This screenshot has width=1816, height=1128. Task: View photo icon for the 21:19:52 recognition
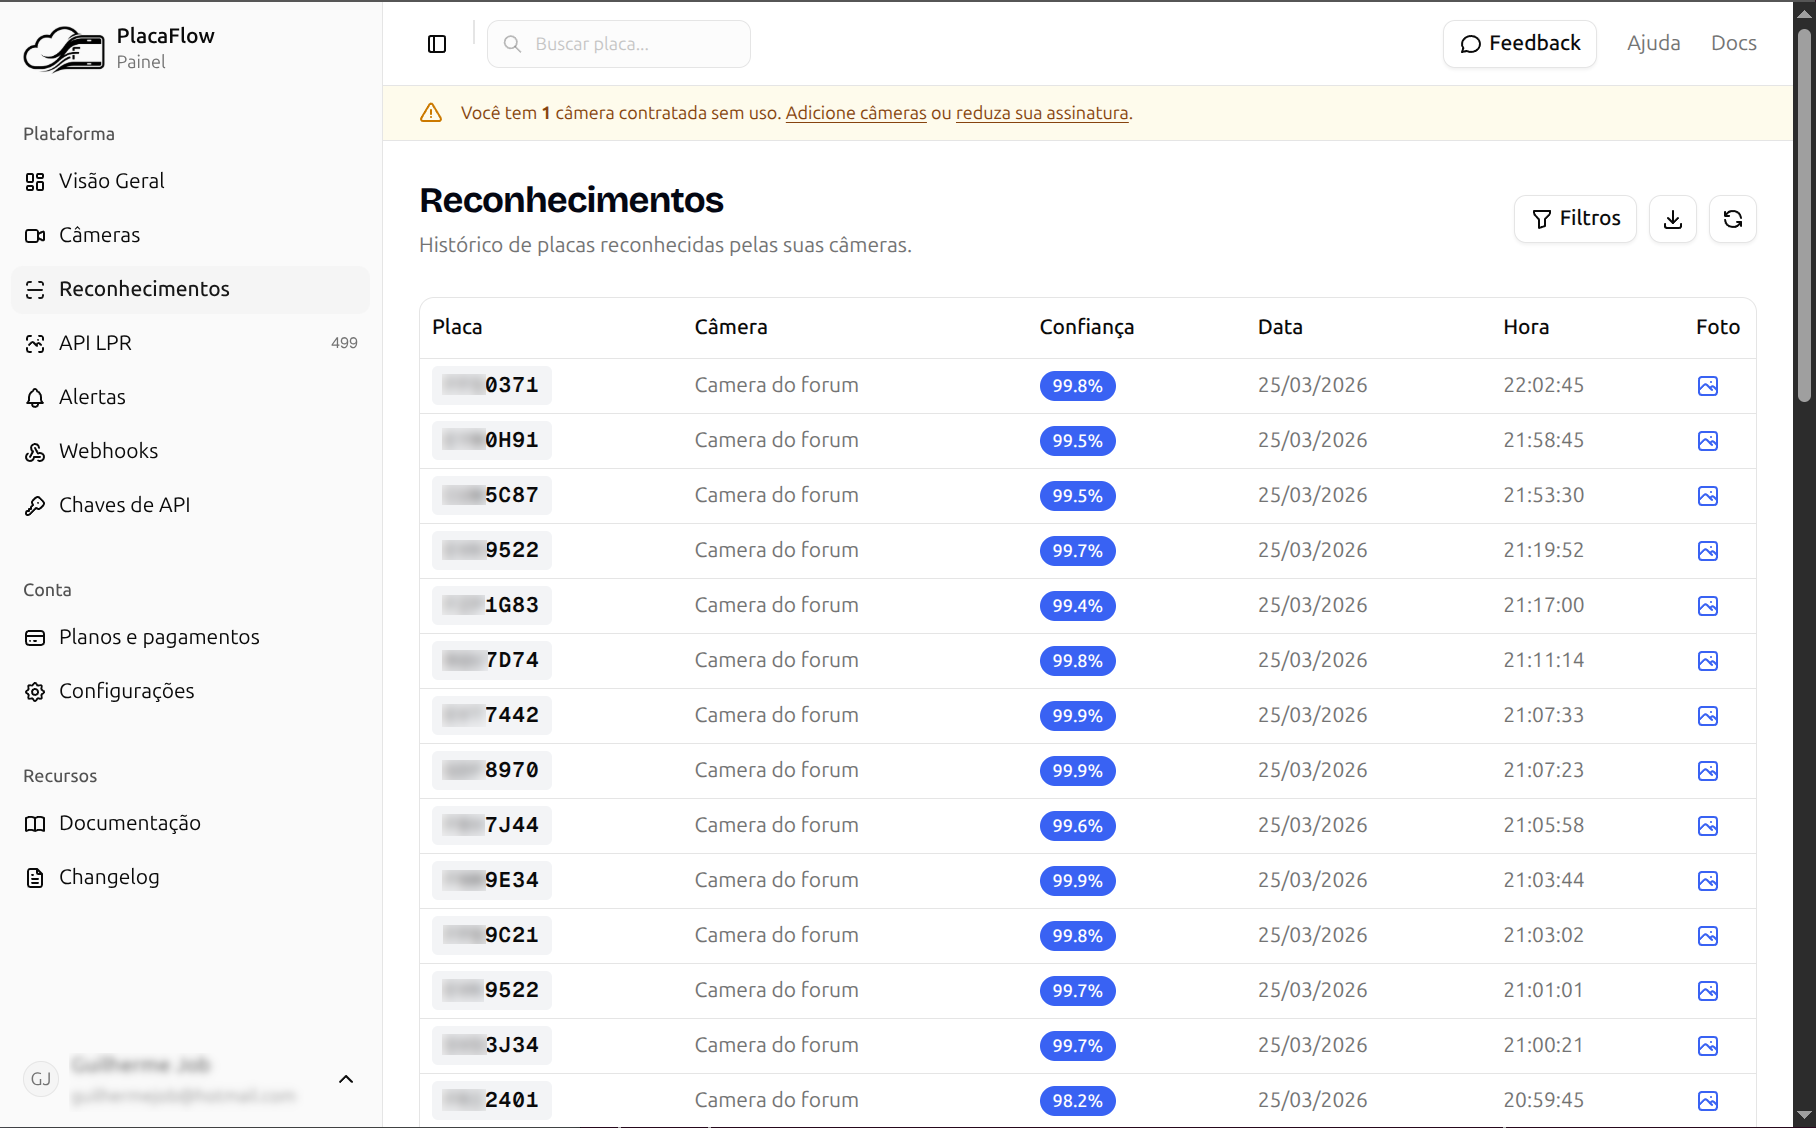pos(1707,551)
